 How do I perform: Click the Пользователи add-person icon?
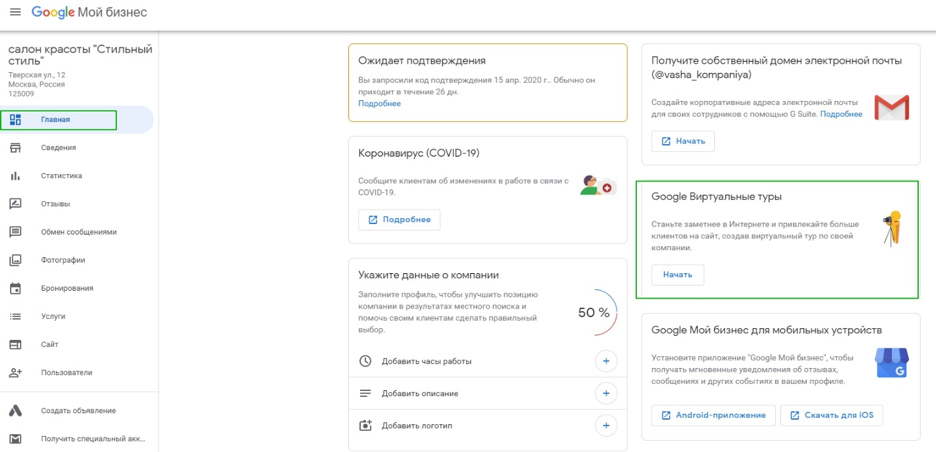pos(15,373)
